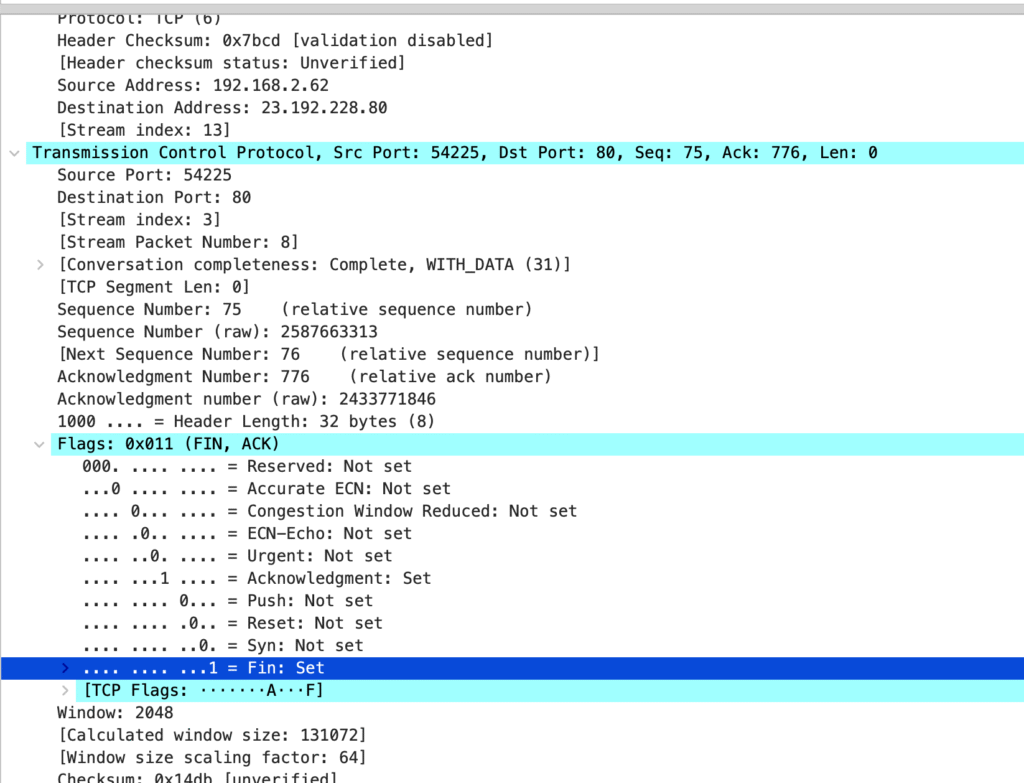Expand the TCP Flags summary row

(x=66, y=691)
